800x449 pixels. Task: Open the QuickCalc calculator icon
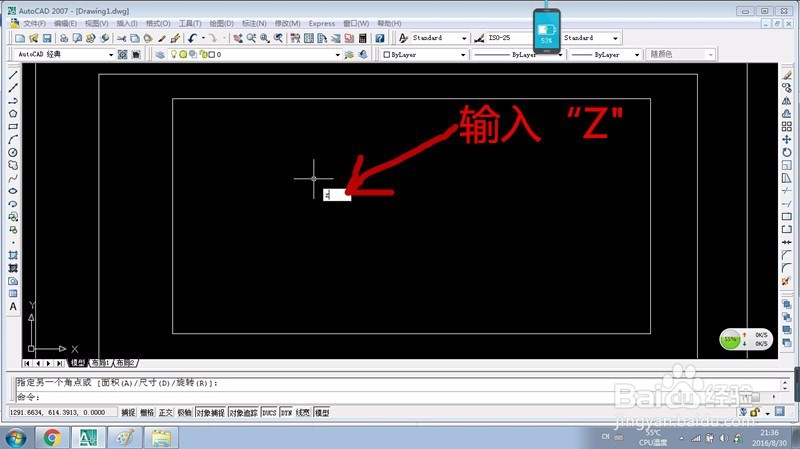[x=362, y=38]
